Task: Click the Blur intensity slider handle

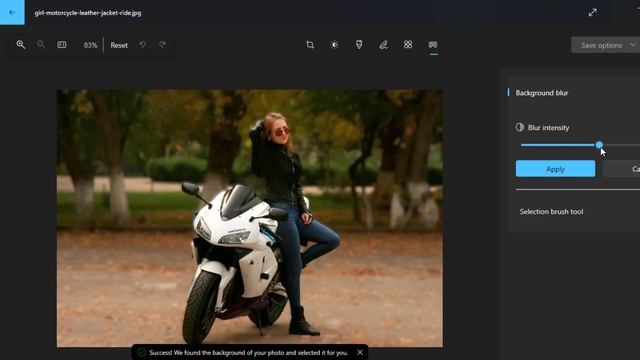Action: (599, 144)
